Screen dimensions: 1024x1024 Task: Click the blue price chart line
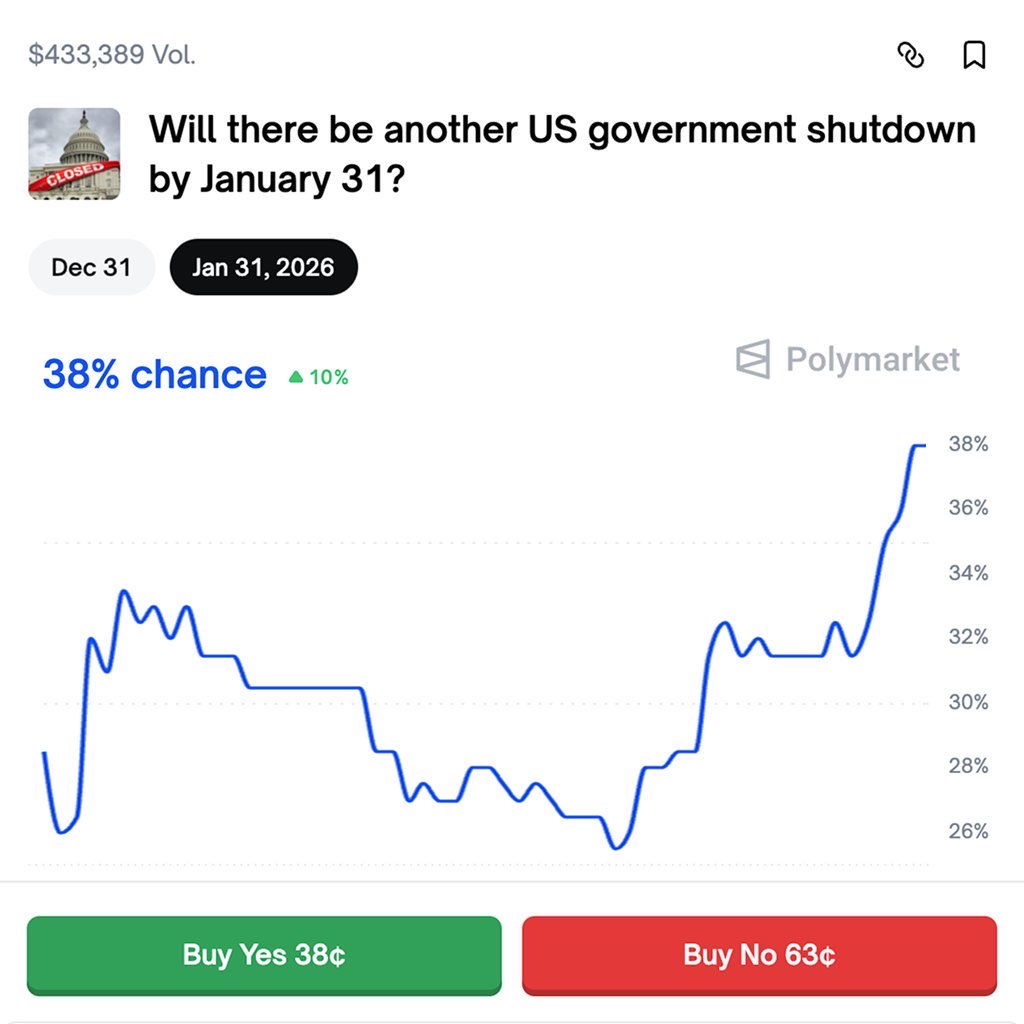click(300, 687)
